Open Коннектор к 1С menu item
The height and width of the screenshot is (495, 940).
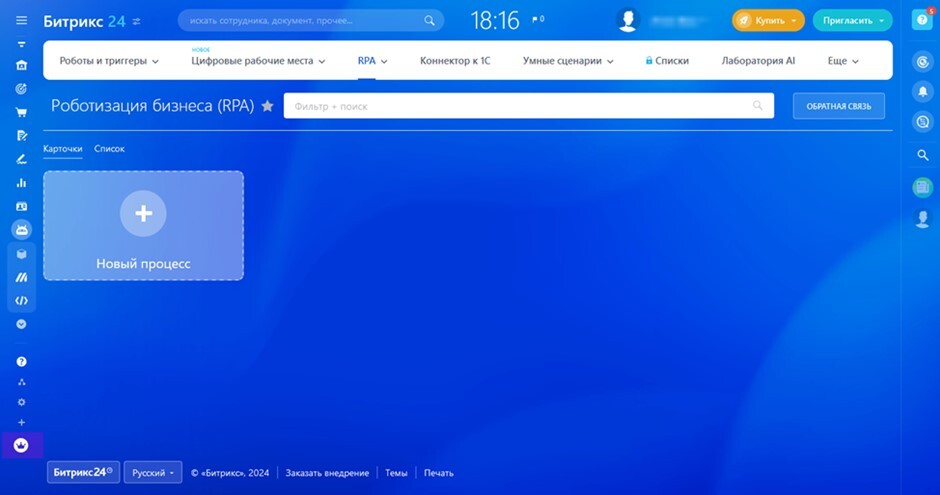[455, 61]
